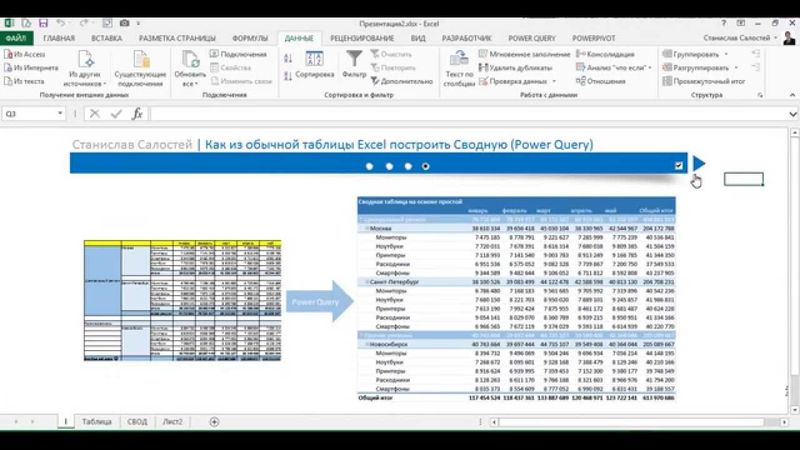Click Обновить все refresh icon

tap(190, 59)
